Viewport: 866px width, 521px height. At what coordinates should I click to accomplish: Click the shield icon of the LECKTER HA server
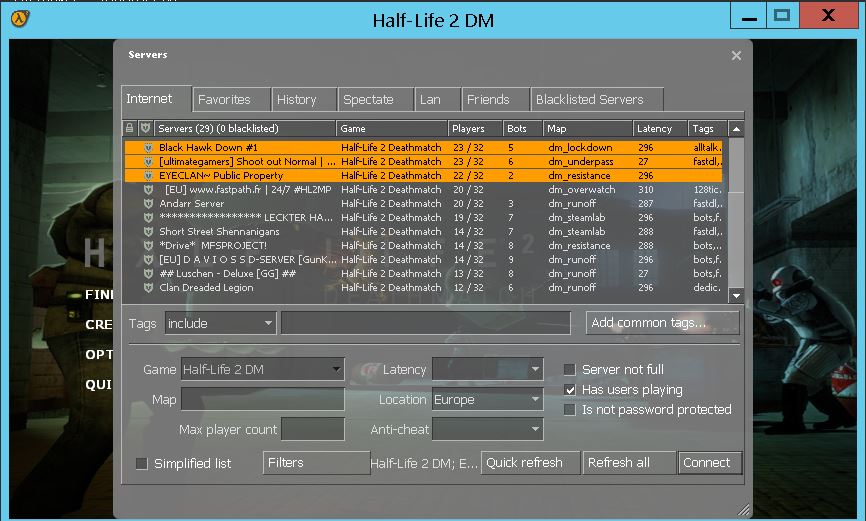click(x=148, y=218)
